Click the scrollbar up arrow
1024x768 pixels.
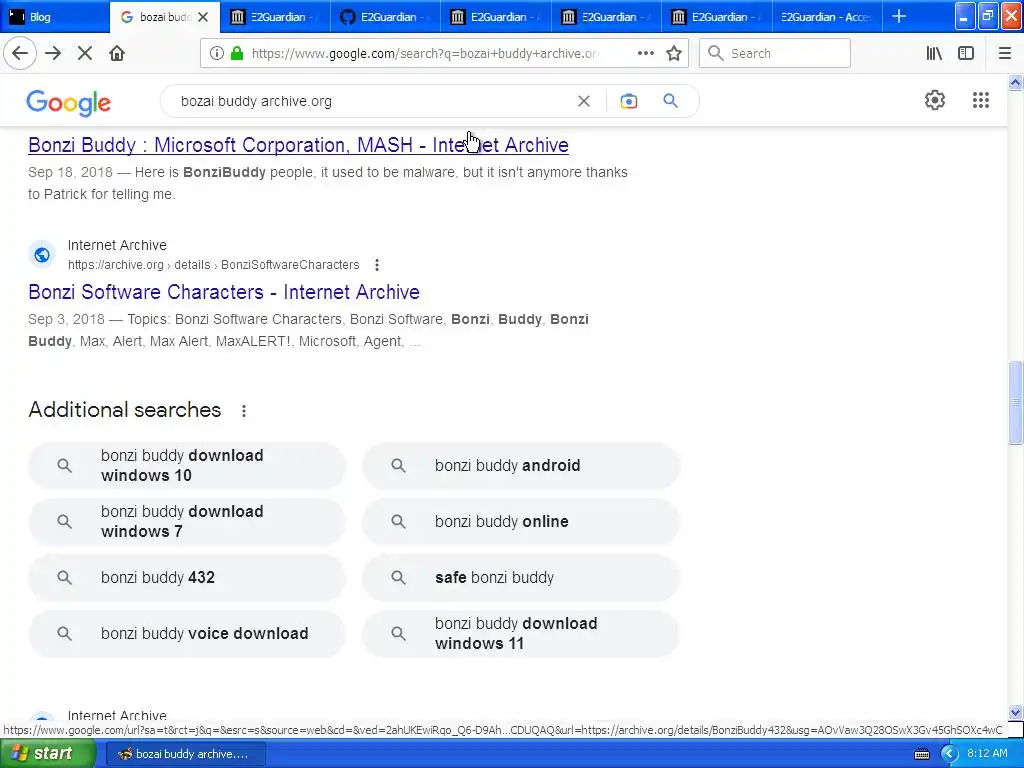pyautogui.click(x=1015, y=82)
